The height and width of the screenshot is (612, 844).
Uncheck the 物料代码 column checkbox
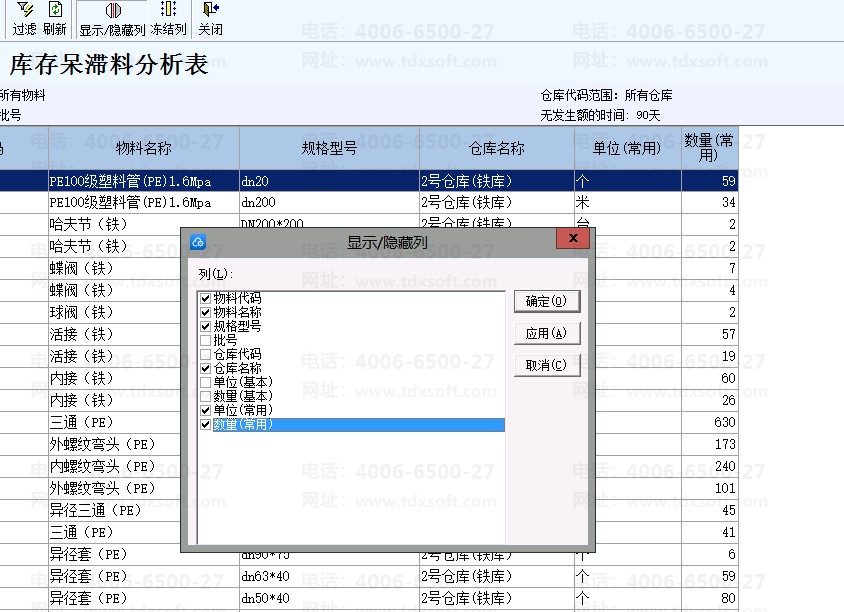coord(205,298)
